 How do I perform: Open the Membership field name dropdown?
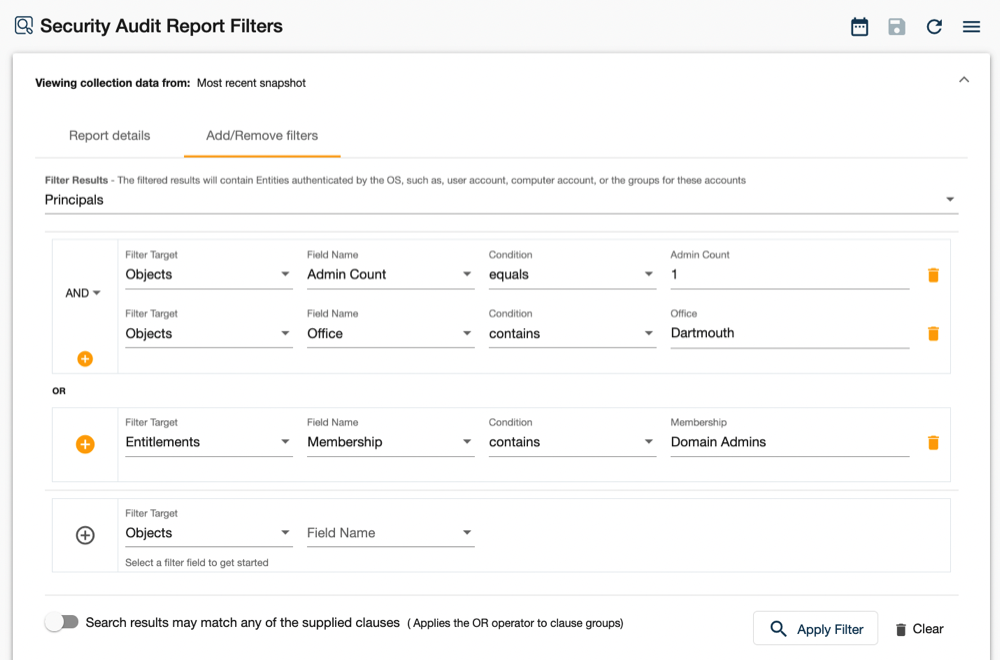(390, 442)
